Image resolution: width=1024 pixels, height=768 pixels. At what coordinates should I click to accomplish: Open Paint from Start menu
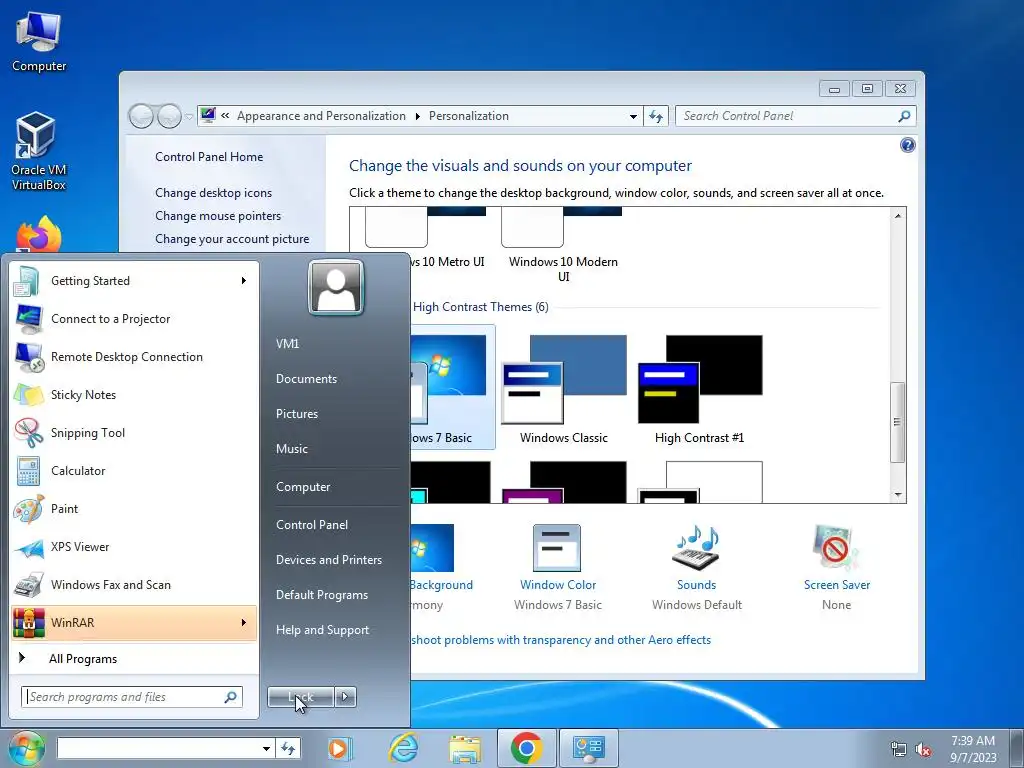(x=133, y=509)
